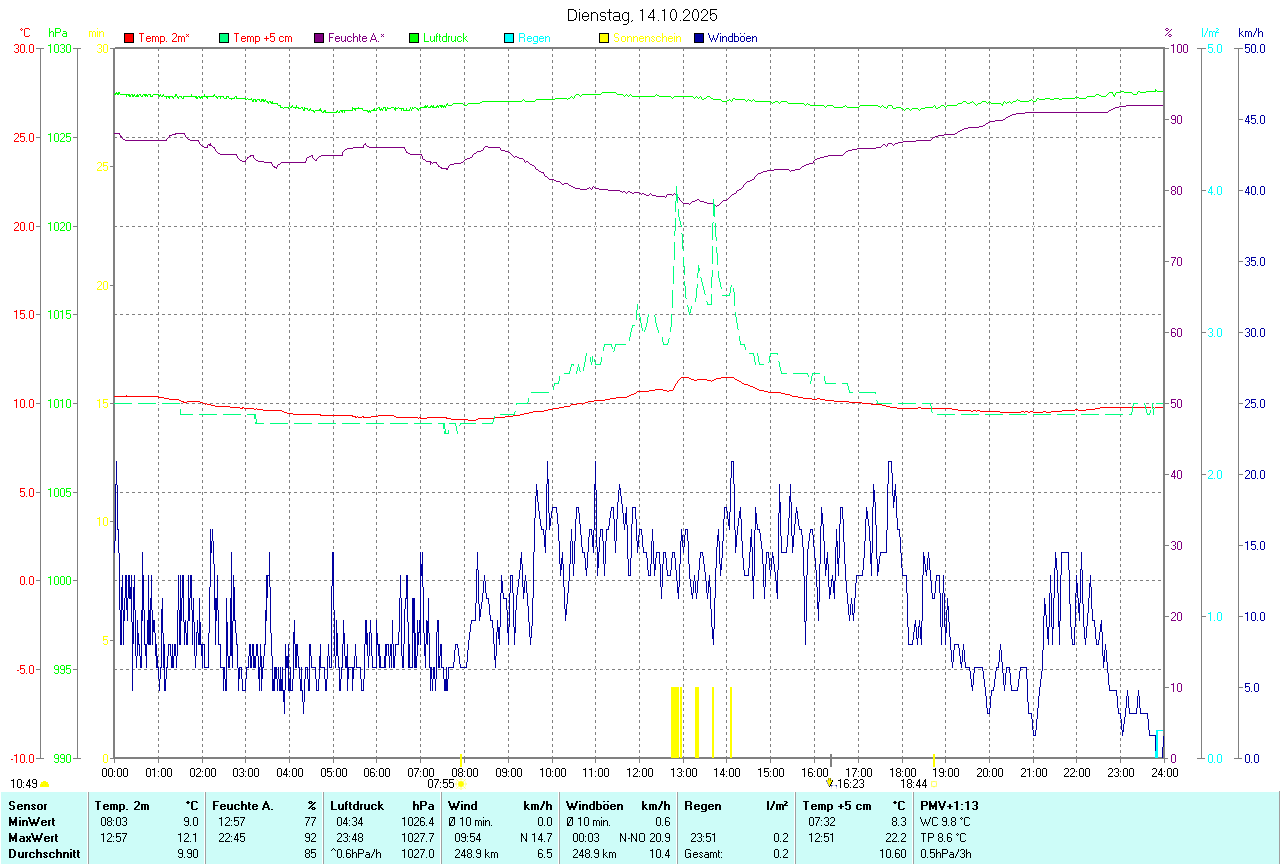Click the 12:00 label on time axis
1280x864 pixels.
point(640,772)
